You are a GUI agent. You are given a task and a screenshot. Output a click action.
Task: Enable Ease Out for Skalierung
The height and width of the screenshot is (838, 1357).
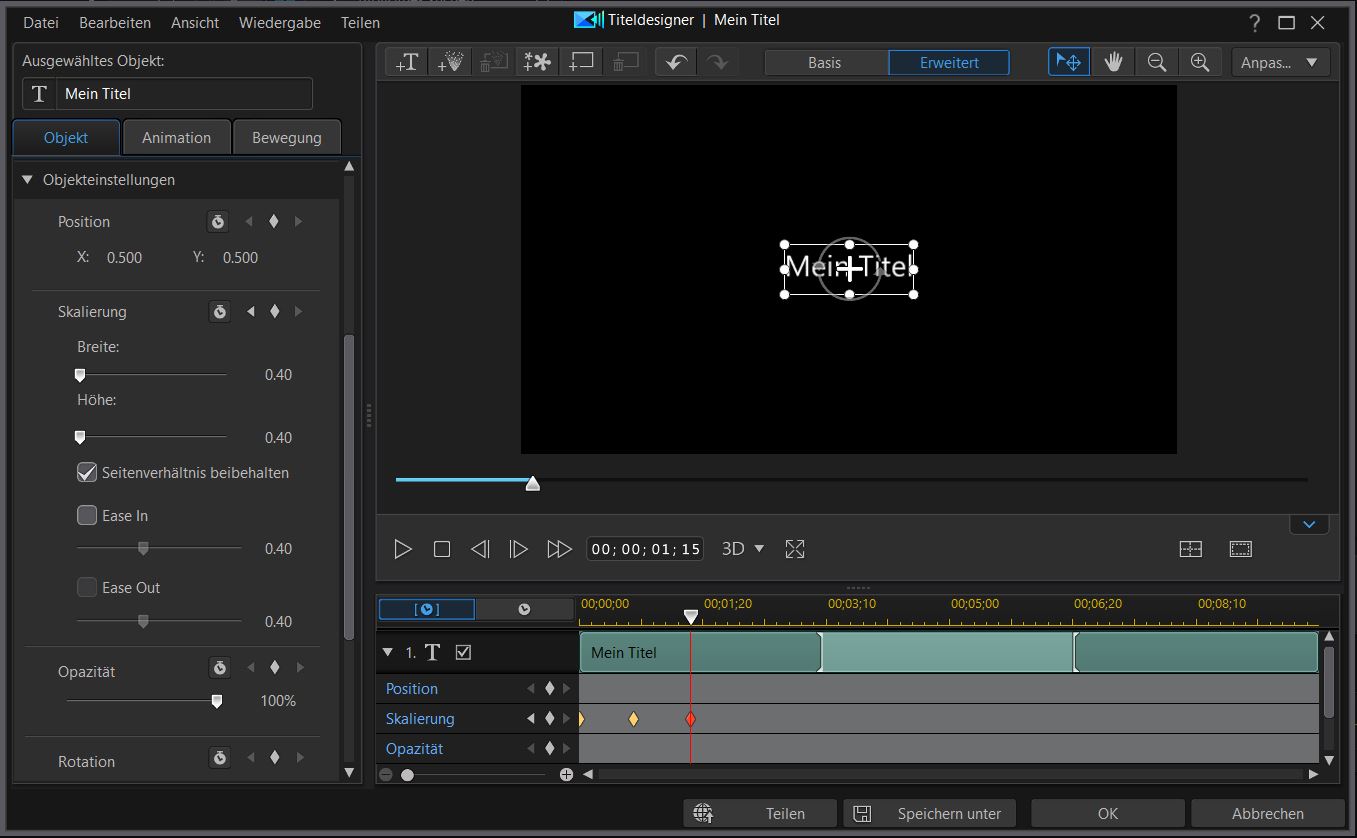pos(86,587)
